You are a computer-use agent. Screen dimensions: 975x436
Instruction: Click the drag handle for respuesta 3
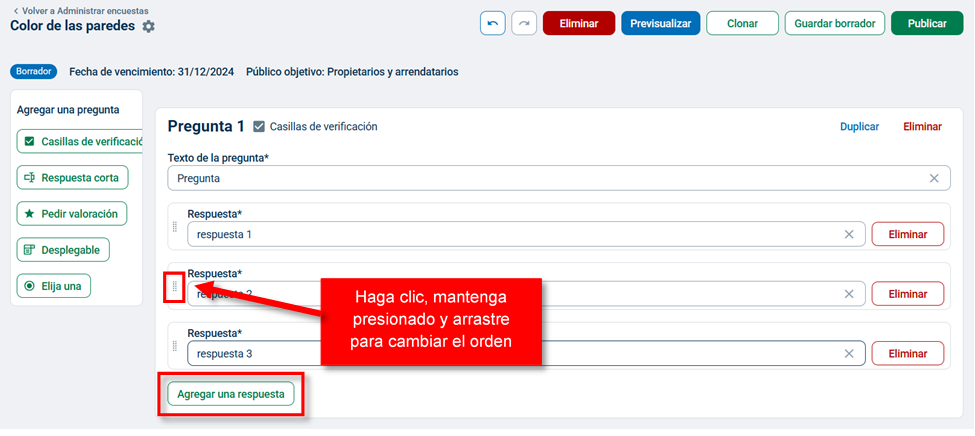coord(175,346)
